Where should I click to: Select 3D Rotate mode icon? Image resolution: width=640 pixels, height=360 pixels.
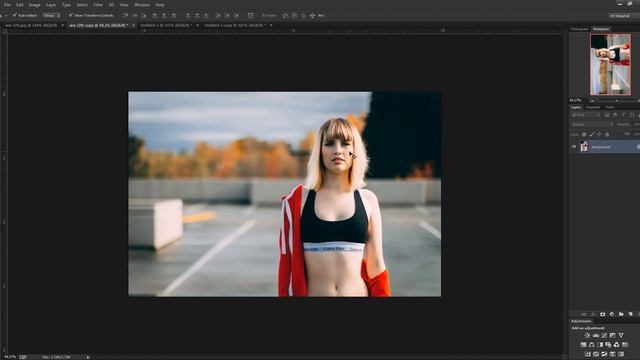point(285,16)
